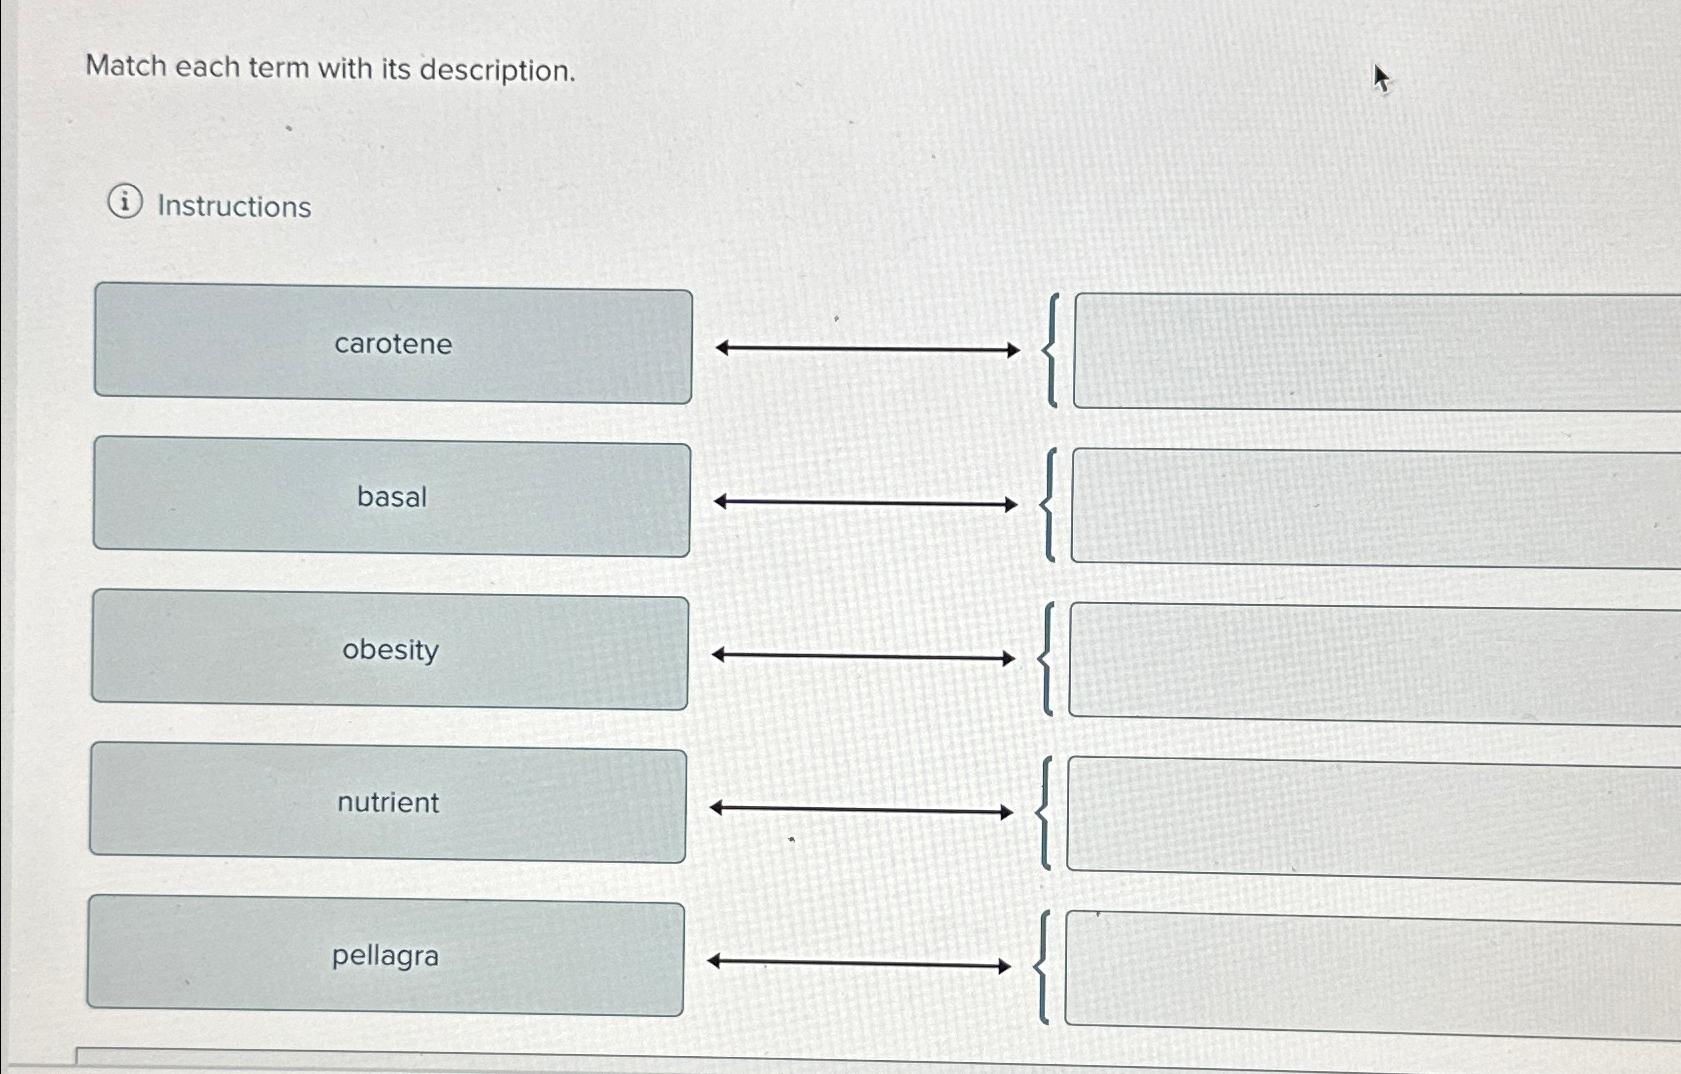
Task: Open the answer dropdown matched to carotene
Action: 1370,350
